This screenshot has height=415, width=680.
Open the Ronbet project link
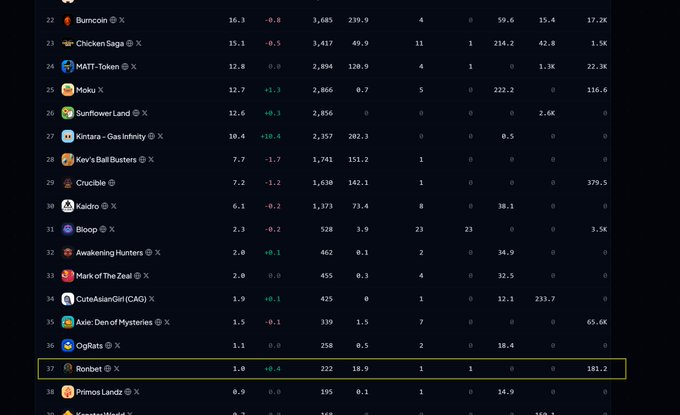[89, 369]
